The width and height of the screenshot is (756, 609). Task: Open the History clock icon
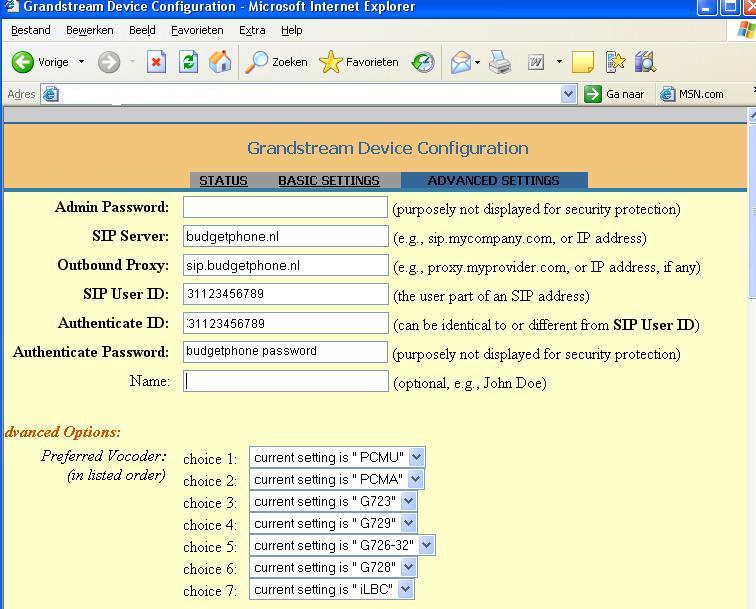click(423, 62)
